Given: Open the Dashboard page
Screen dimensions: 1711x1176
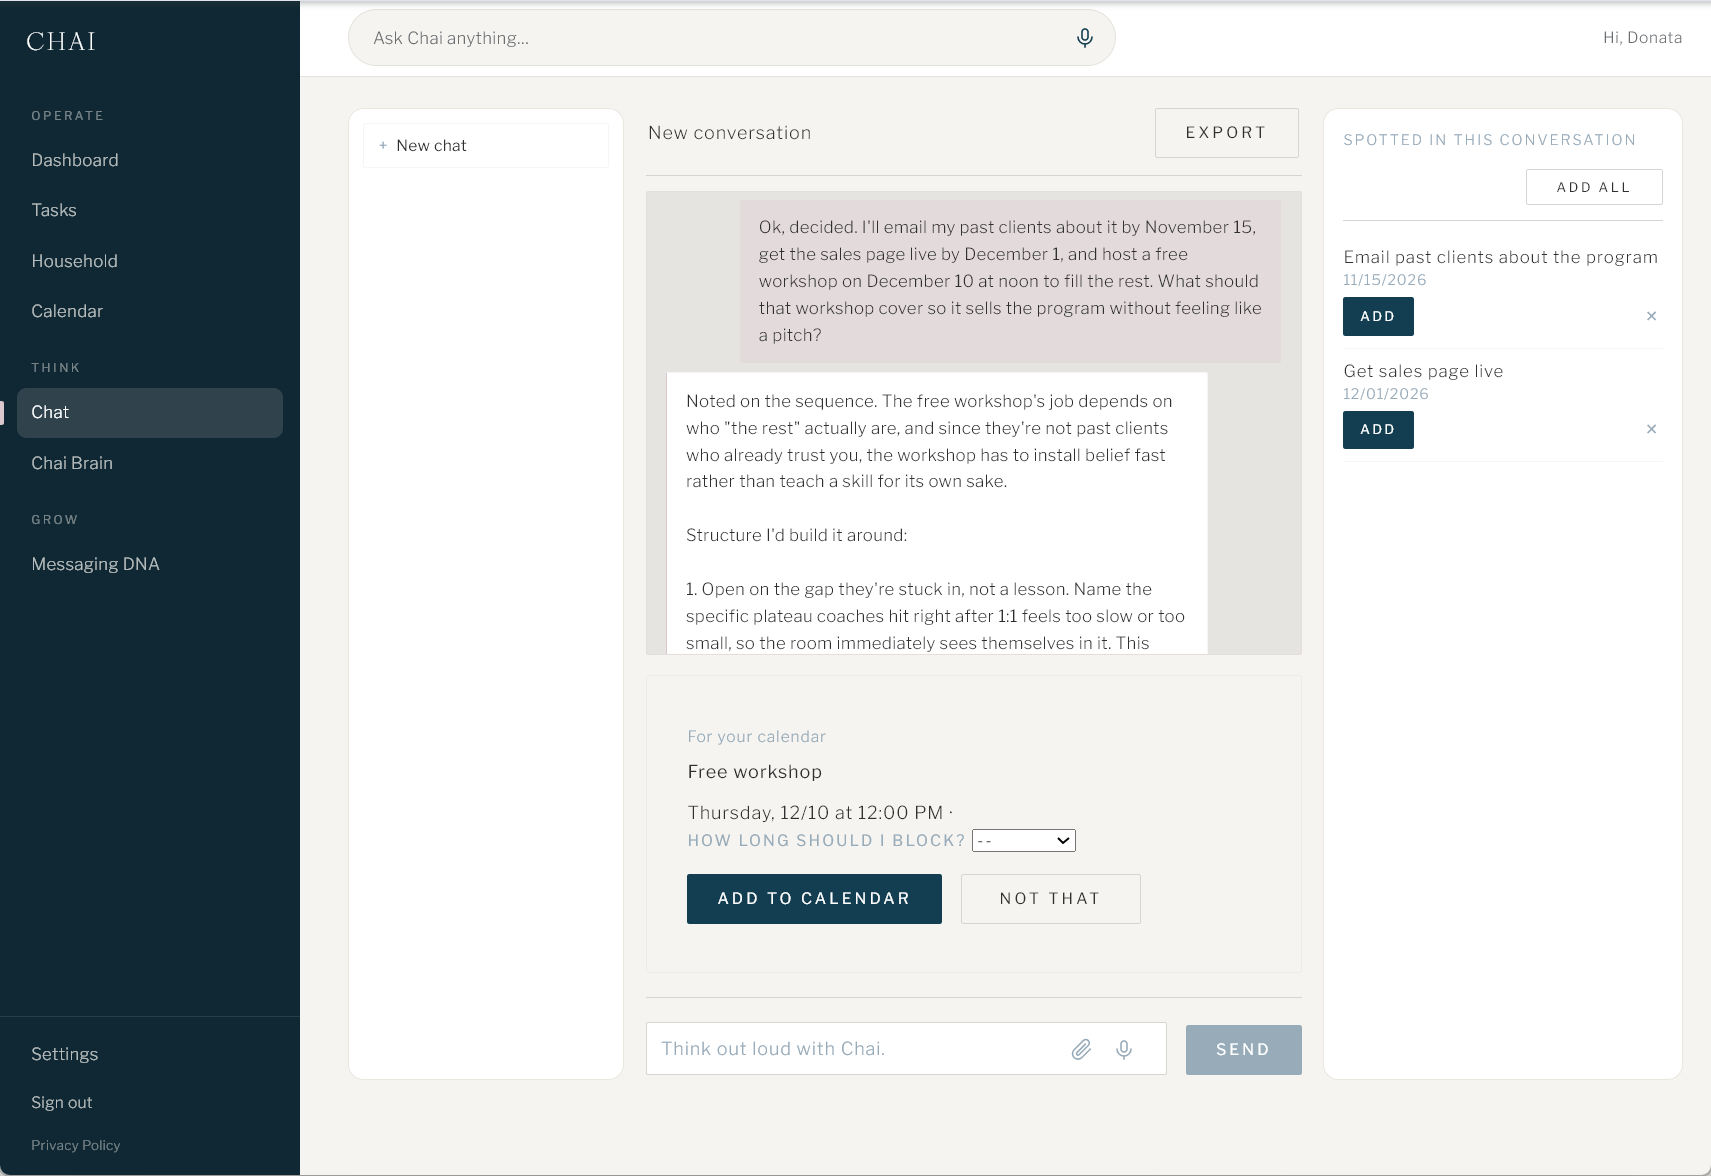Looking at the screenshot, I should [x=75, y=160].
